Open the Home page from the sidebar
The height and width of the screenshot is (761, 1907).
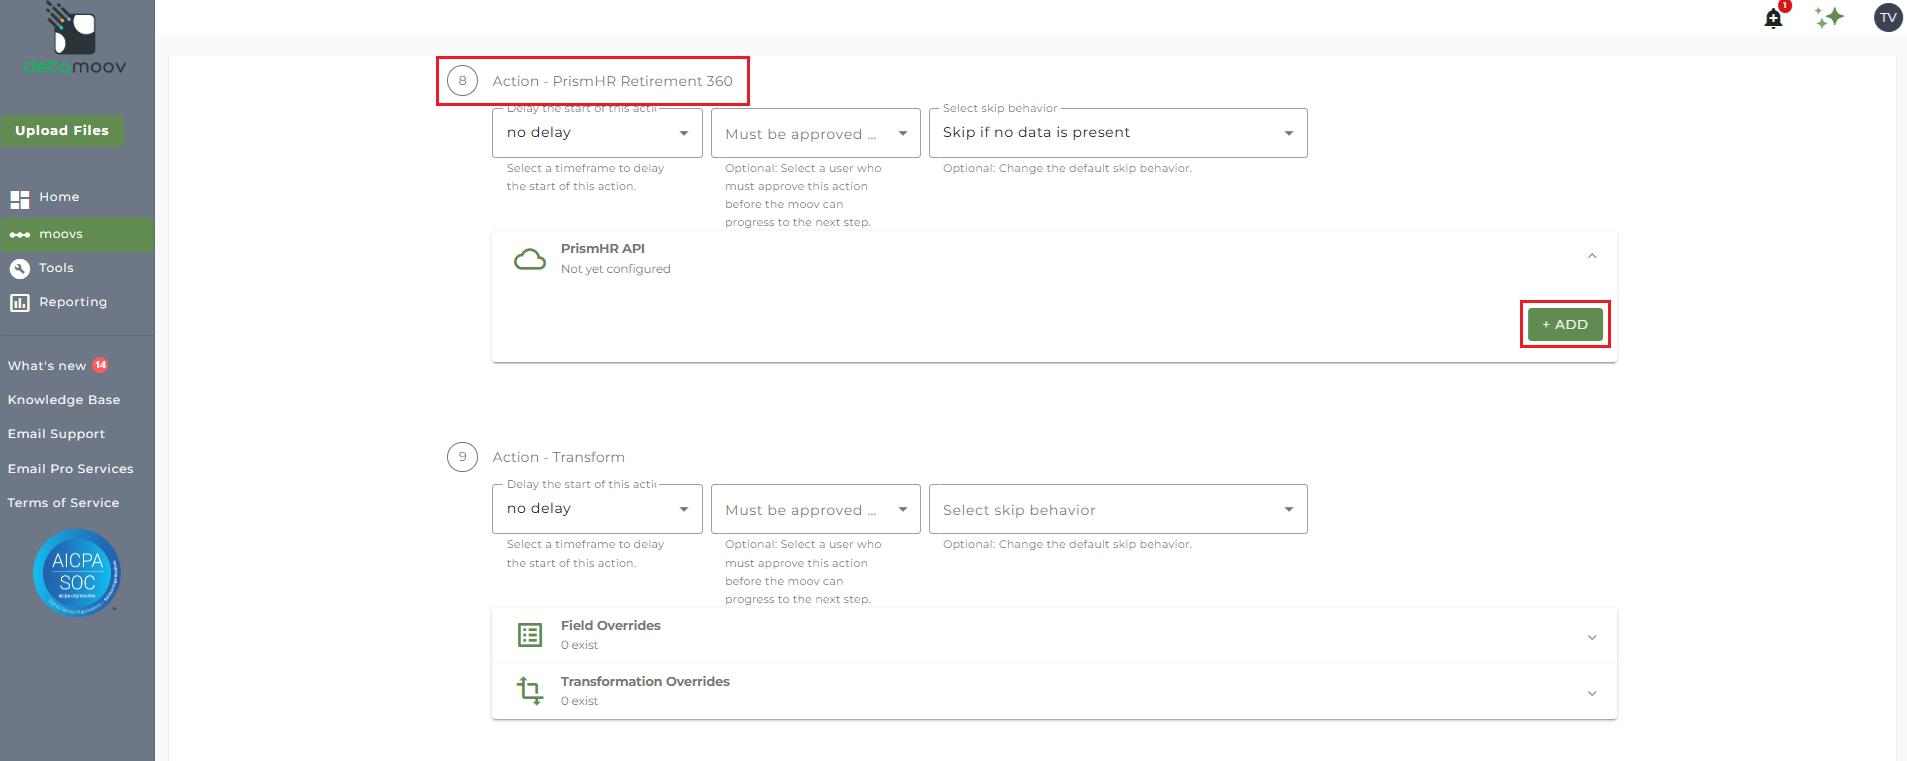58,198
